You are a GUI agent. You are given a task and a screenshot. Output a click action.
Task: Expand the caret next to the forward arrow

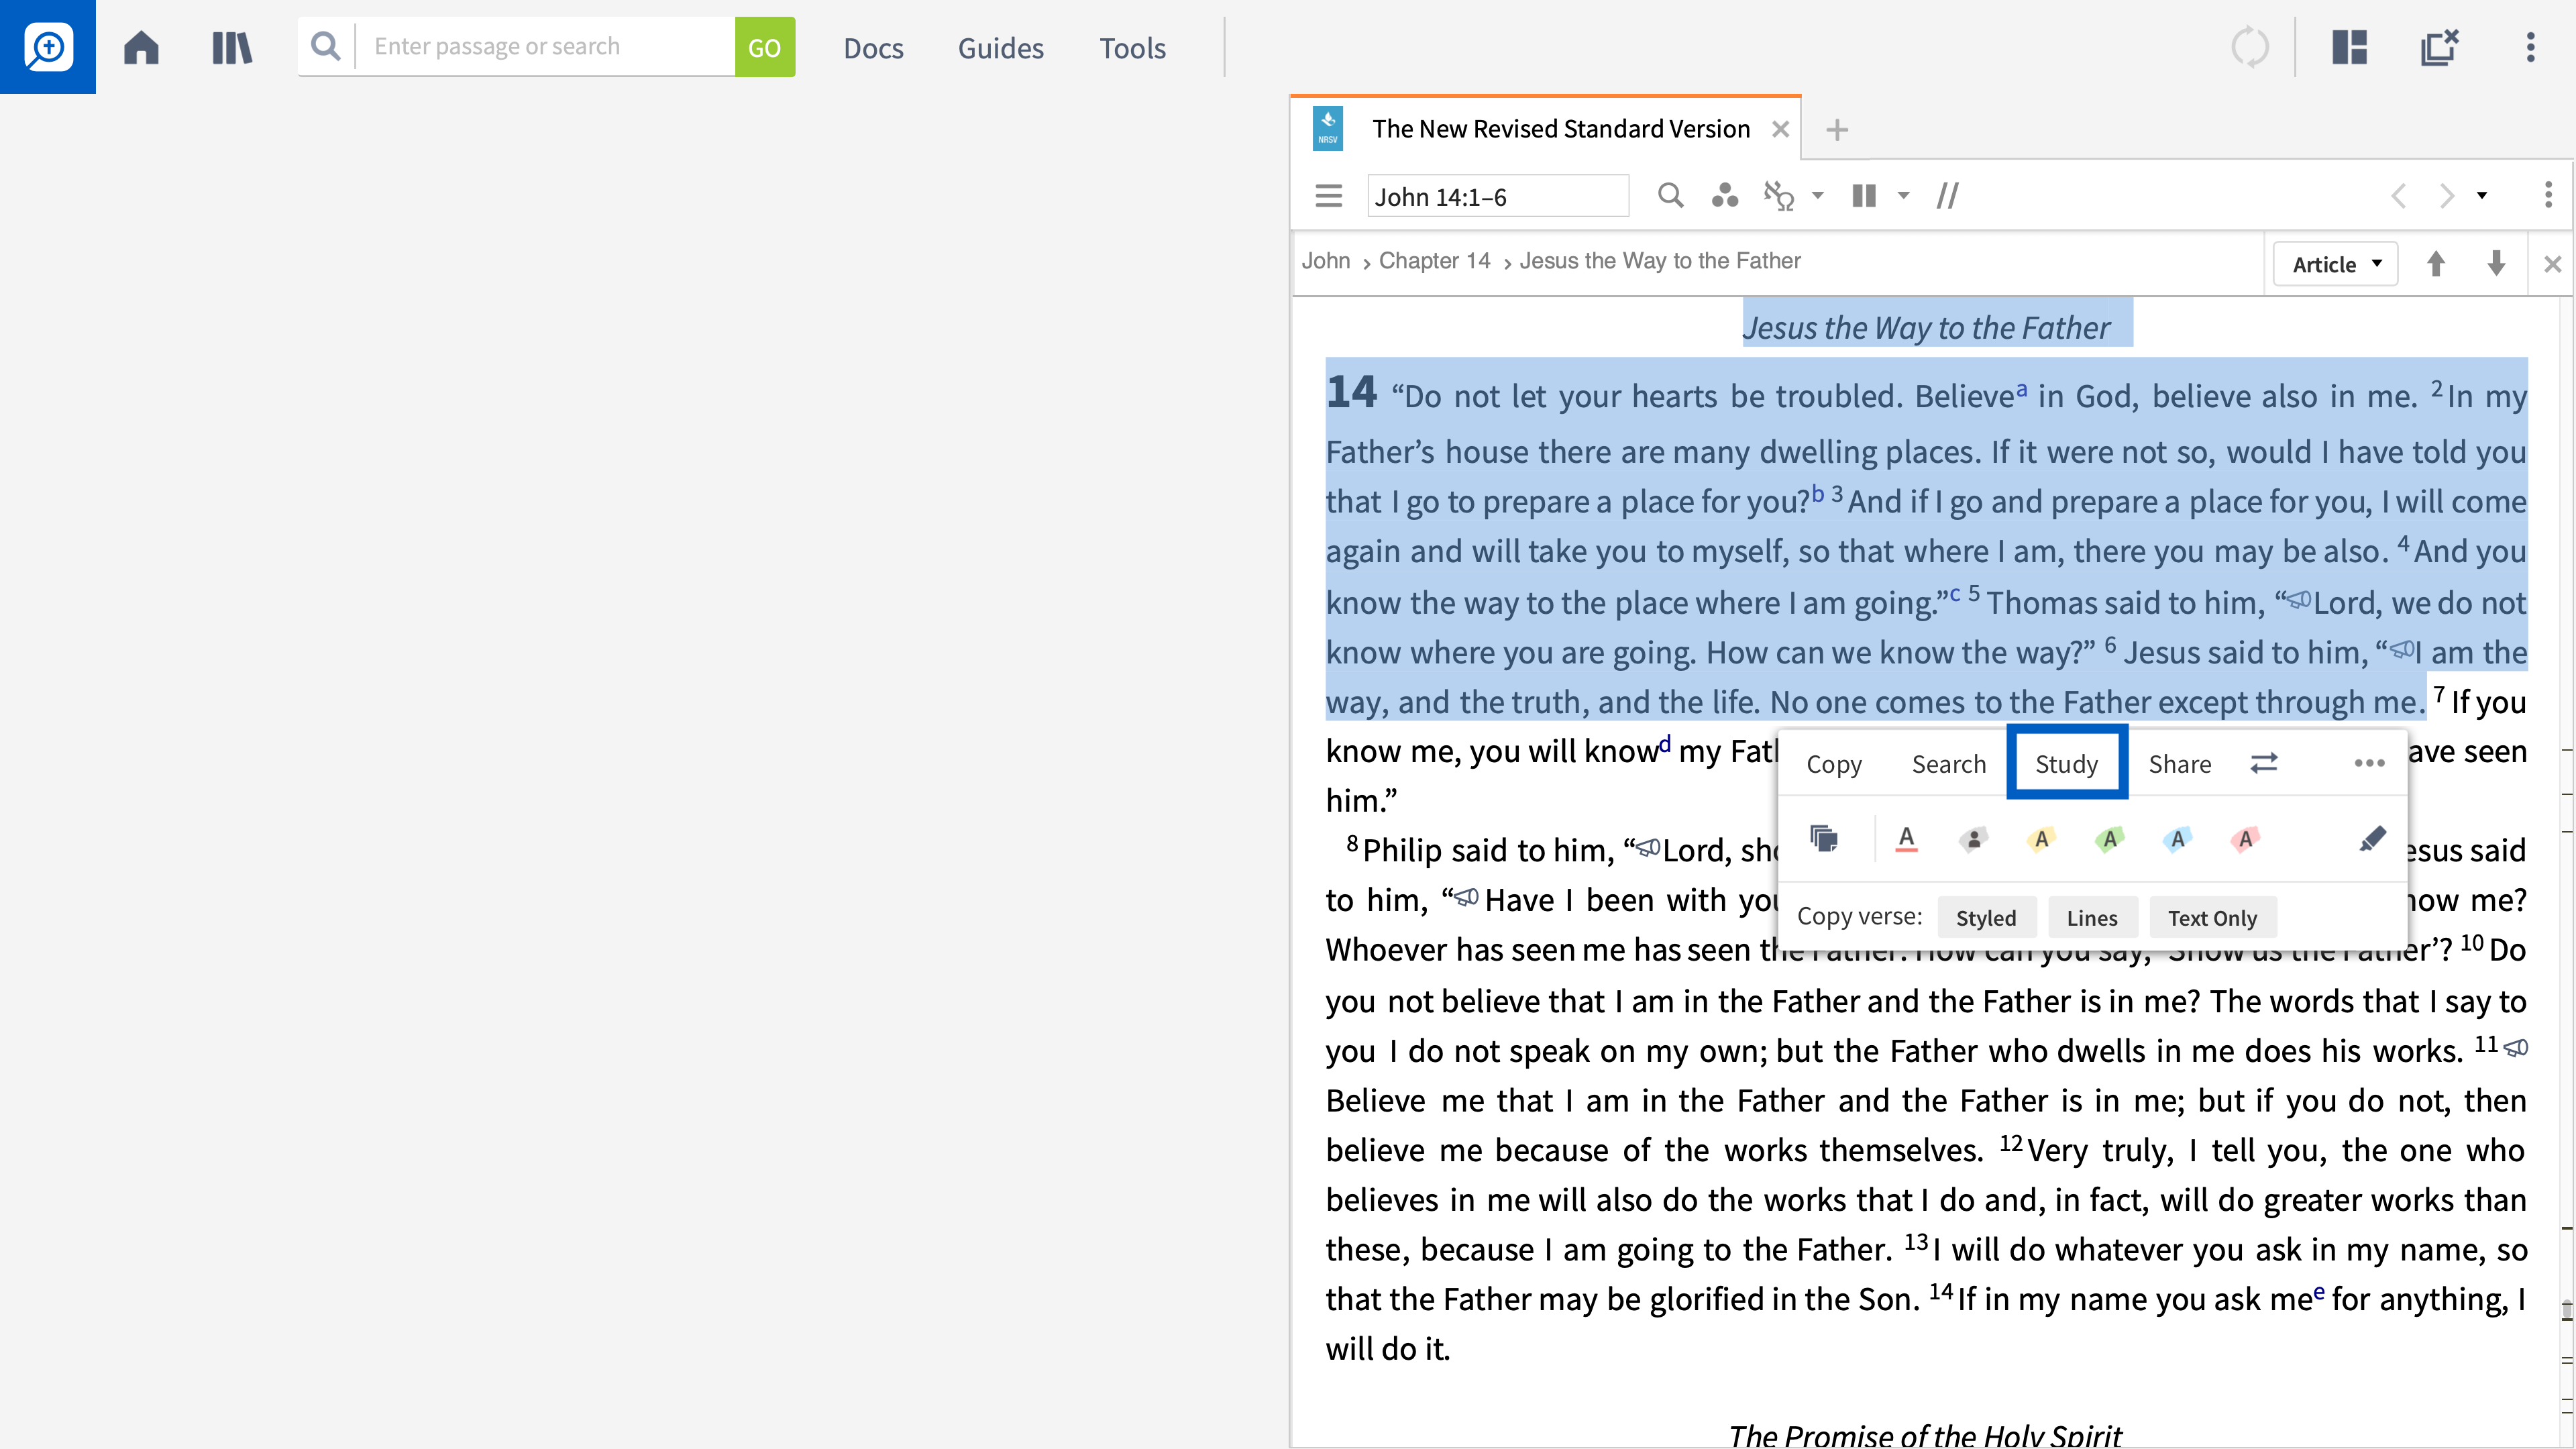pos(2483,195)
